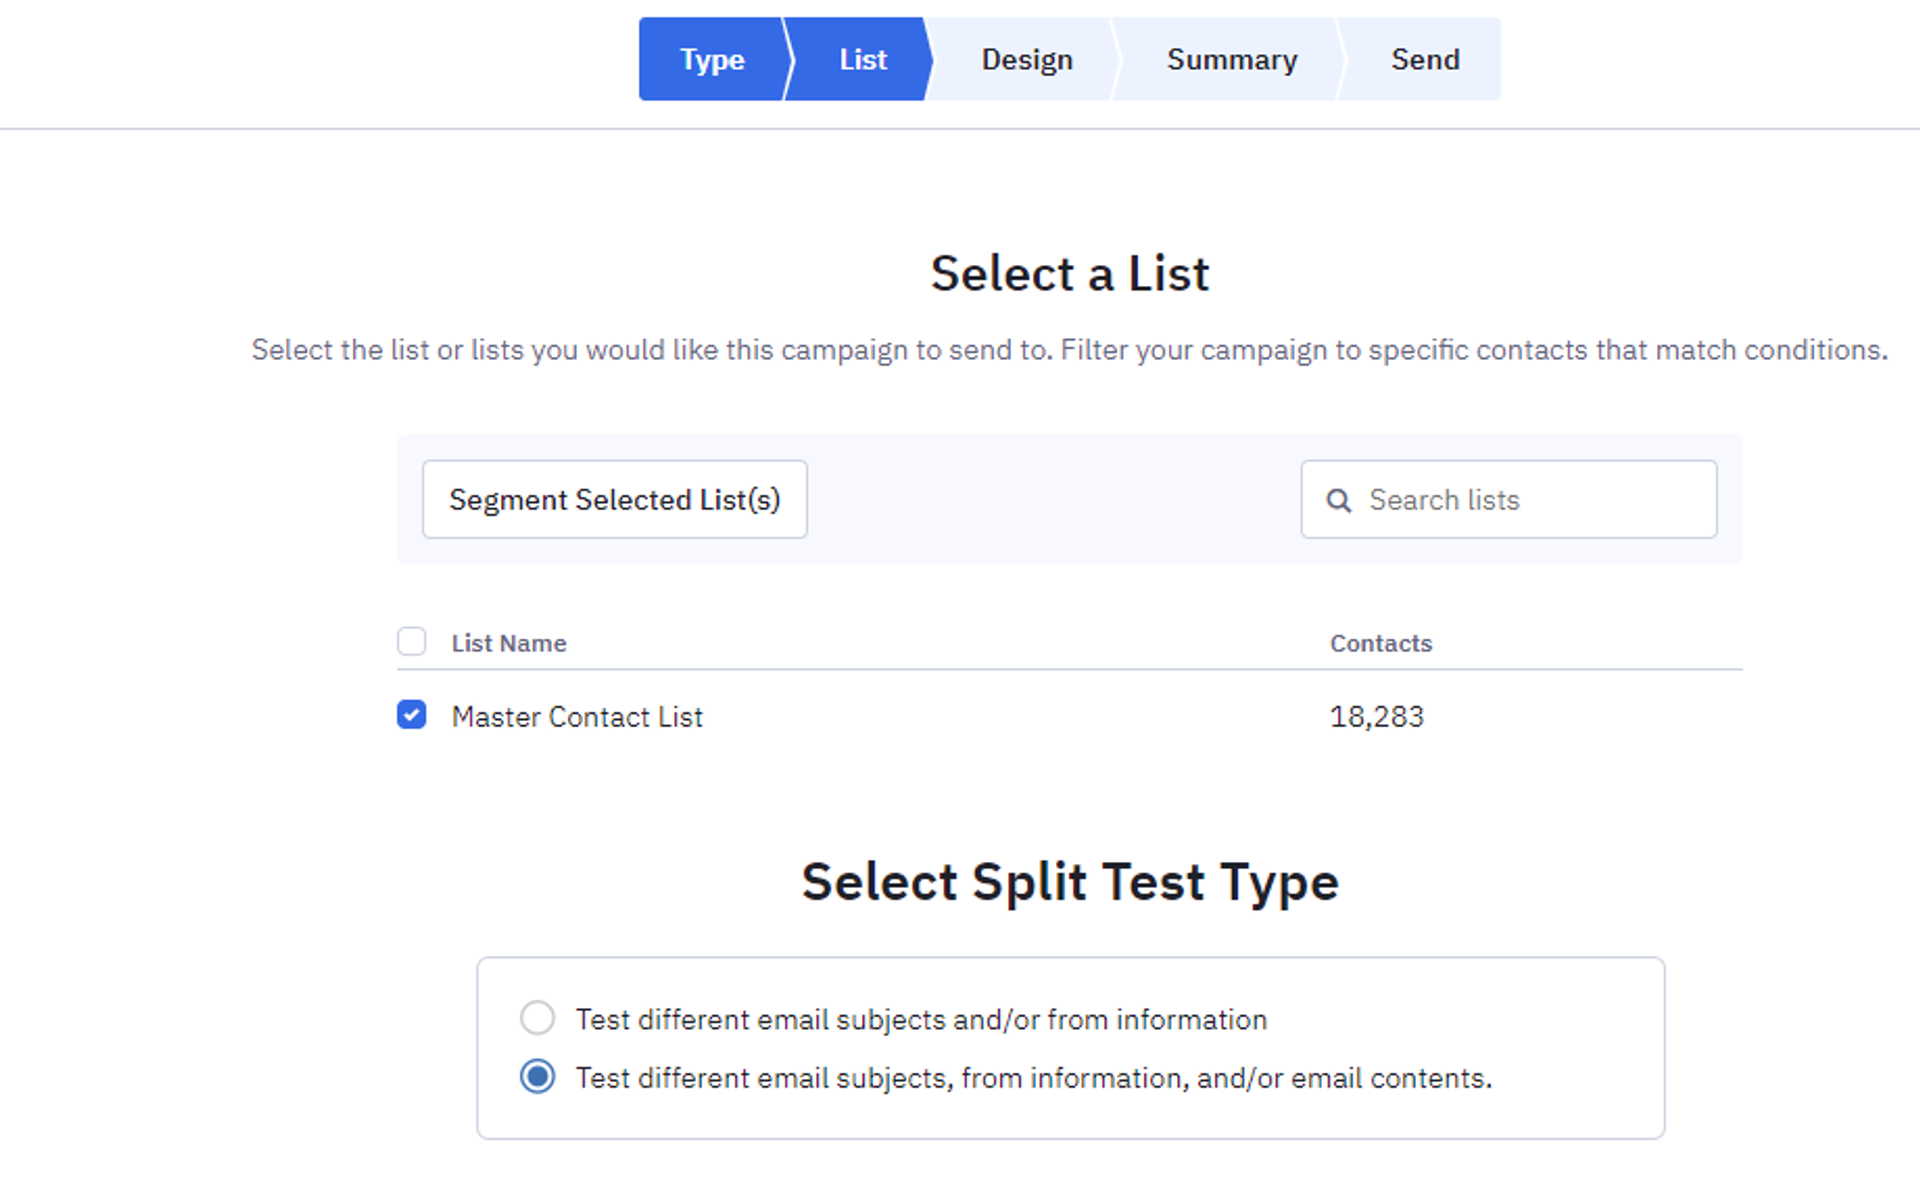Screen dimensions: 1920x1200
Task: Check the select-all checkbox in the list header
Action: click(411, 641)
